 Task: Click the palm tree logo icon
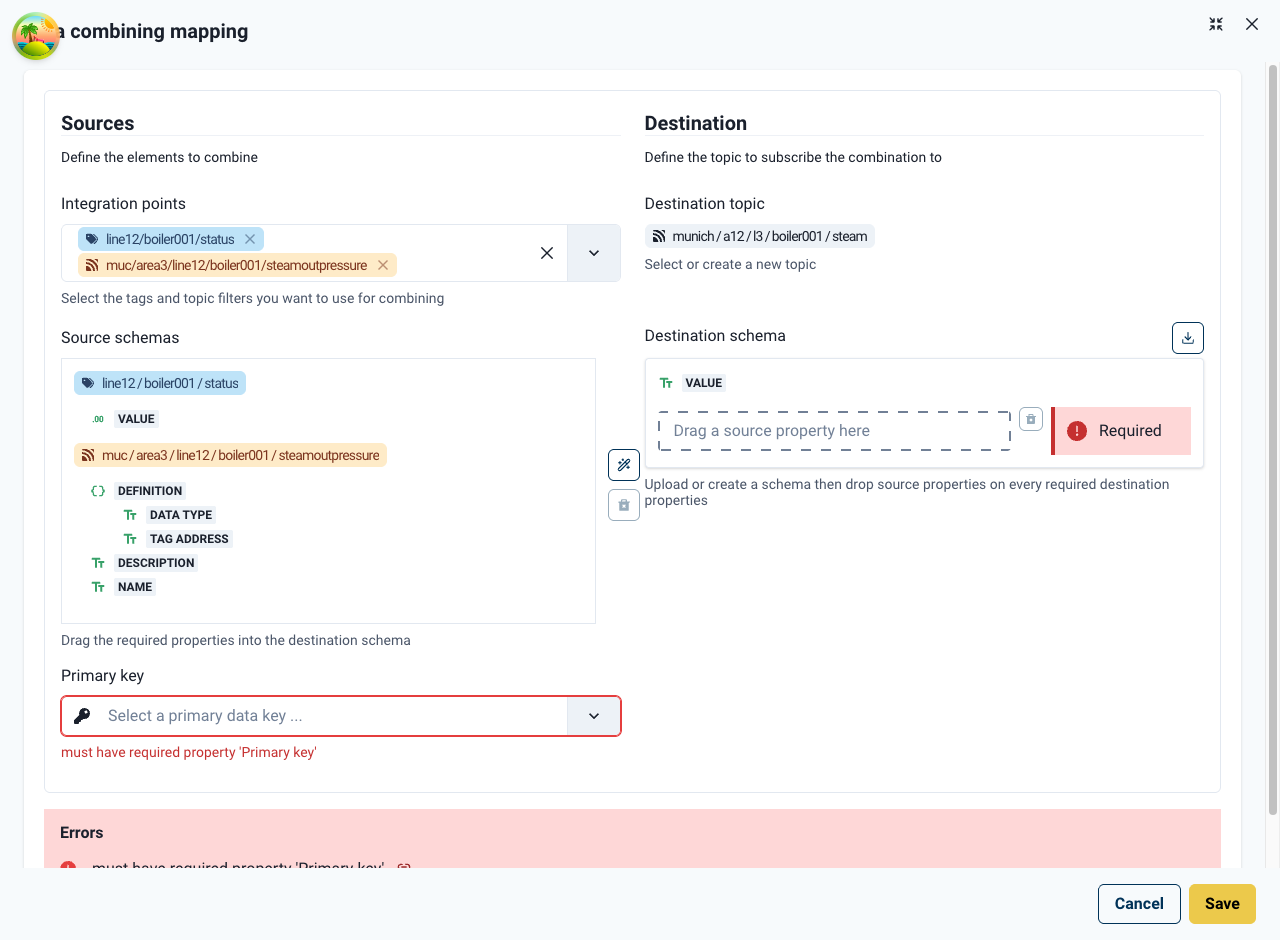point(36,36)
